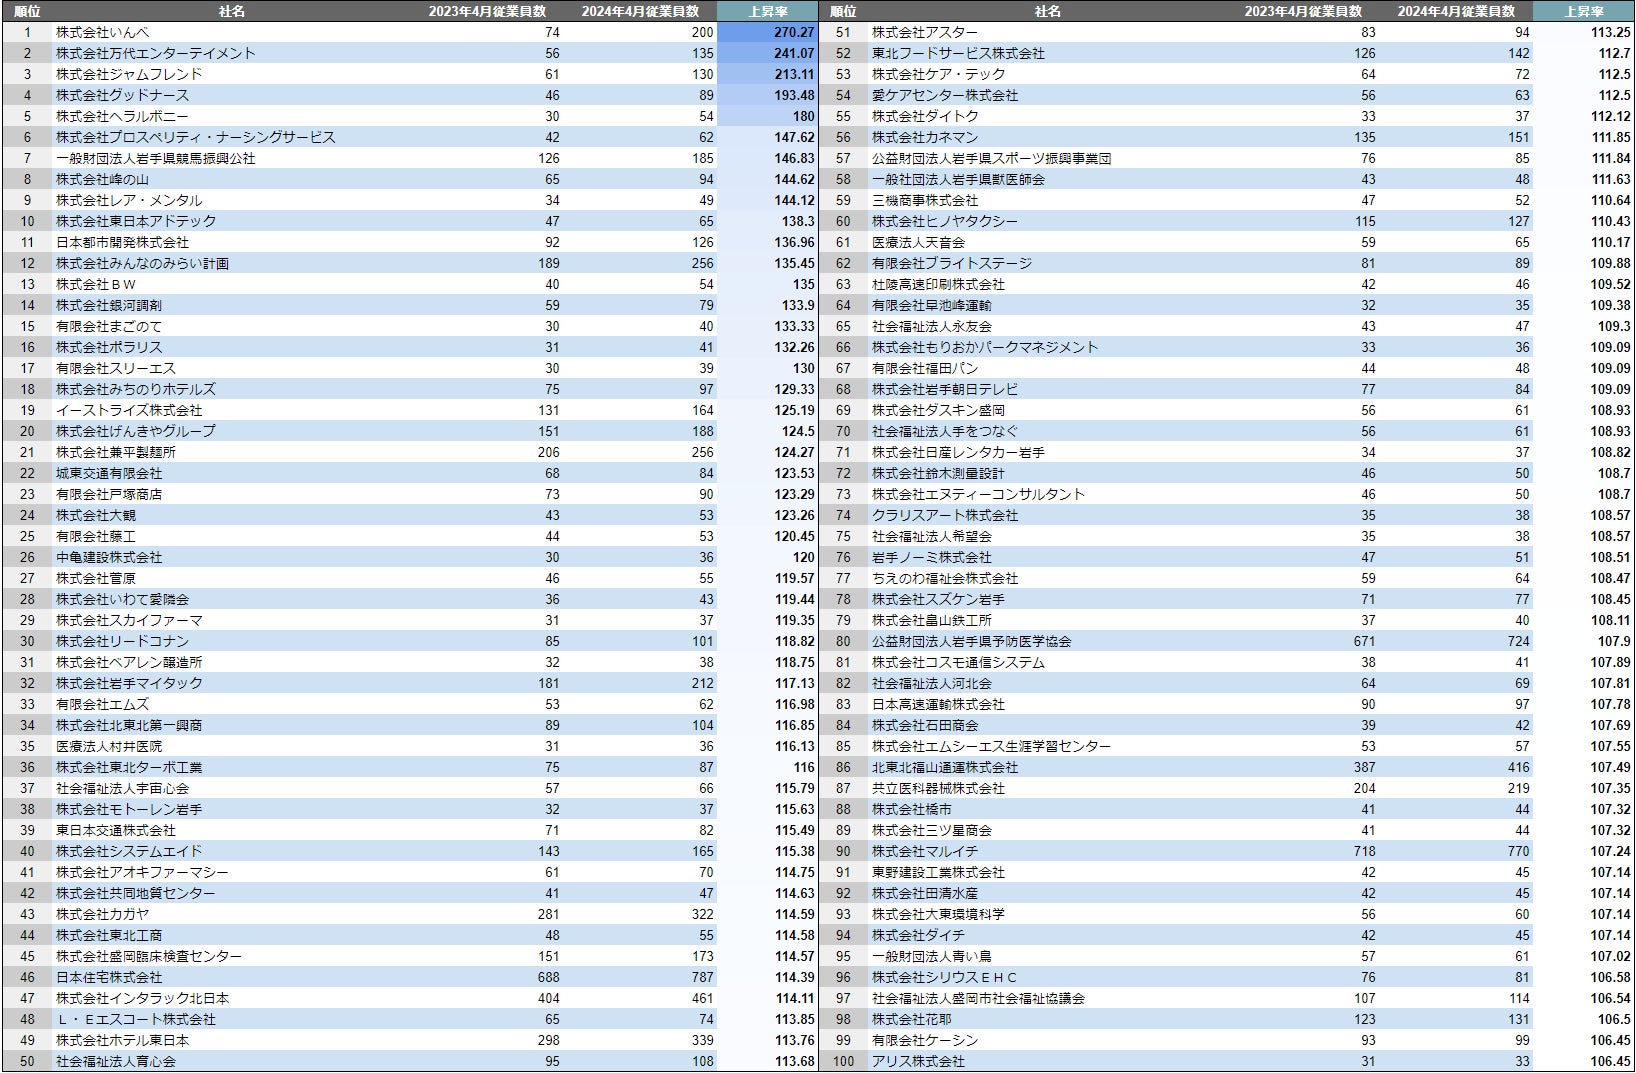Select 株式会社ホテル東日本
The image size is (1636, 1073).
(x=122, y=1040)
